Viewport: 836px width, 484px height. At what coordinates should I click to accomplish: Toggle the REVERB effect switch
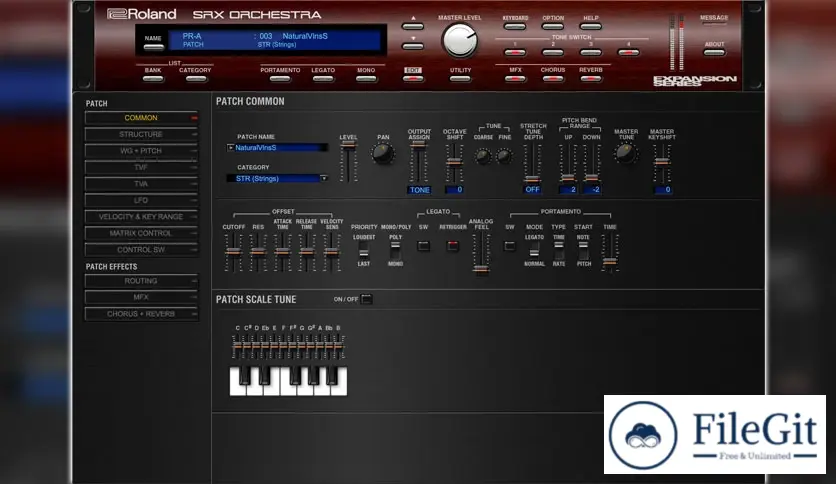pos(590,79)
